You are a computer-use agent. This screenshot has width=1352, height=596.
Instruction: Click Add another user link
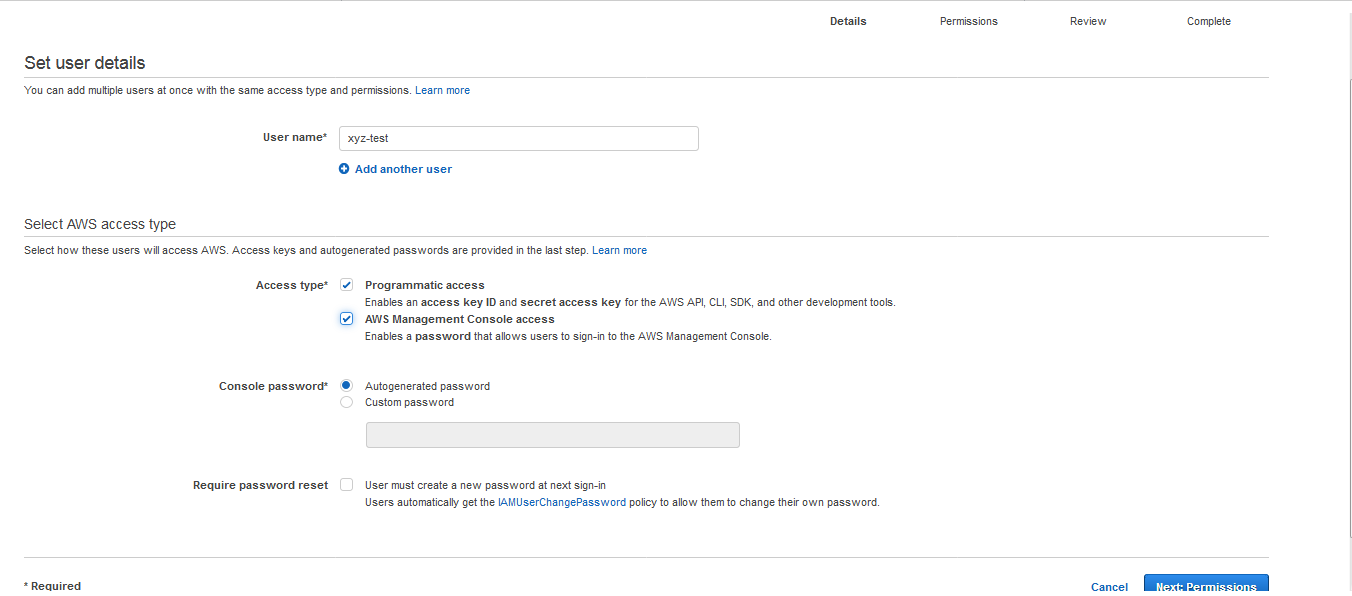coord(403,169)
